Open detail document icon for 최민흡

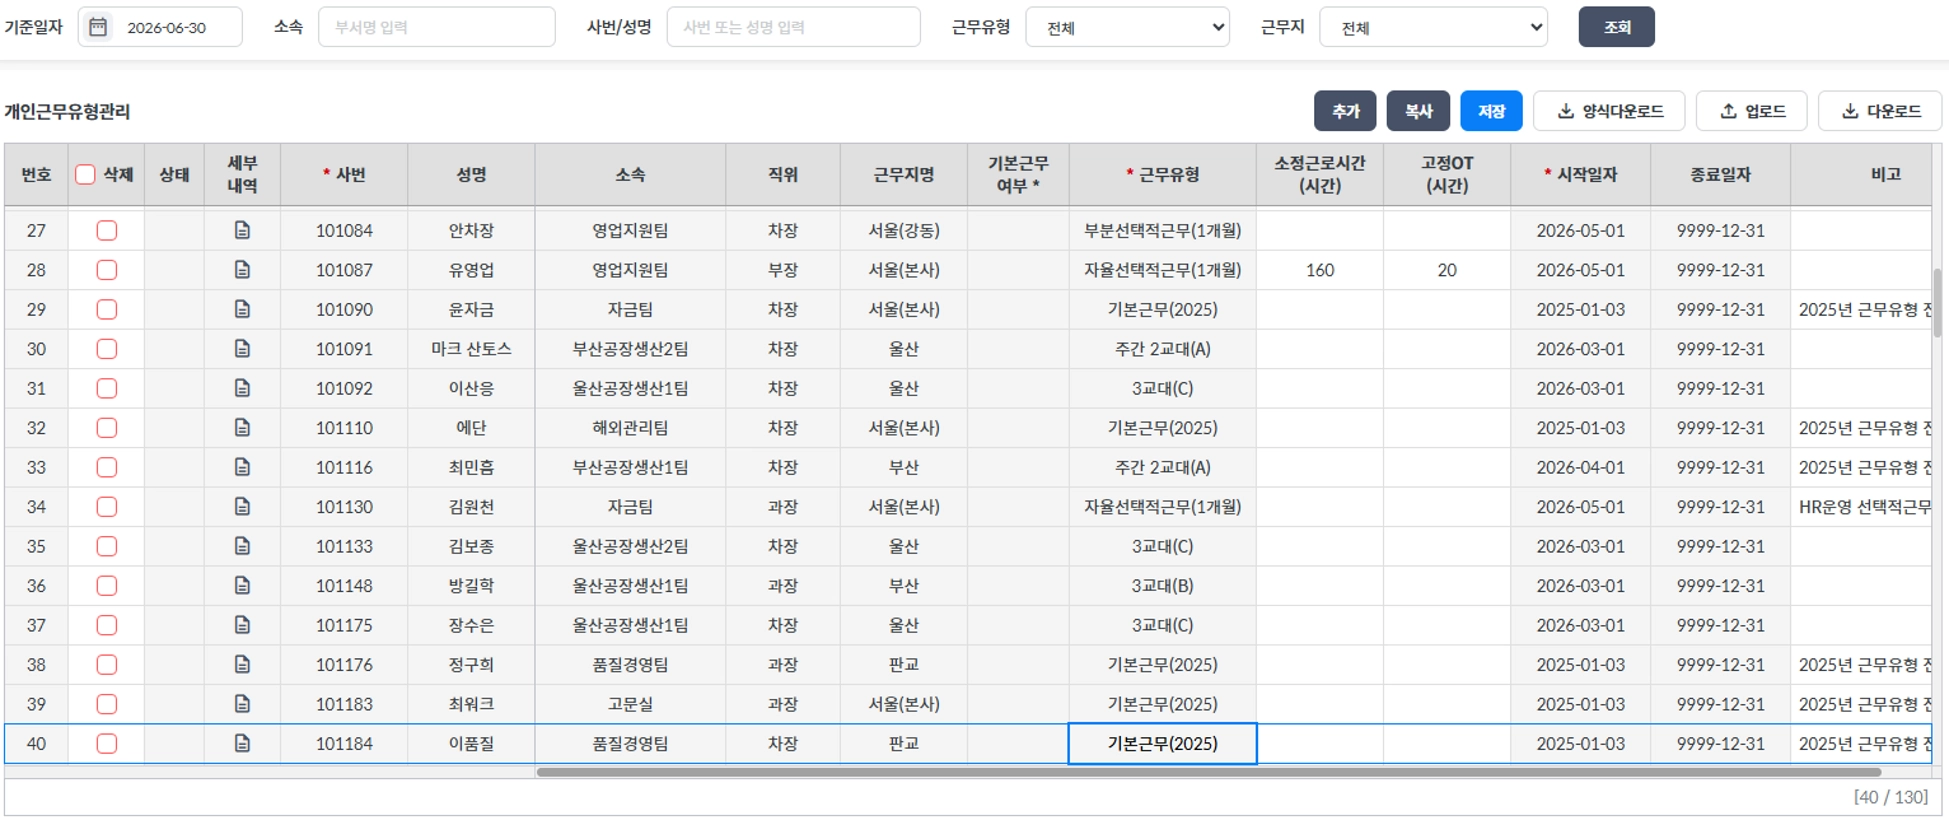242,467
